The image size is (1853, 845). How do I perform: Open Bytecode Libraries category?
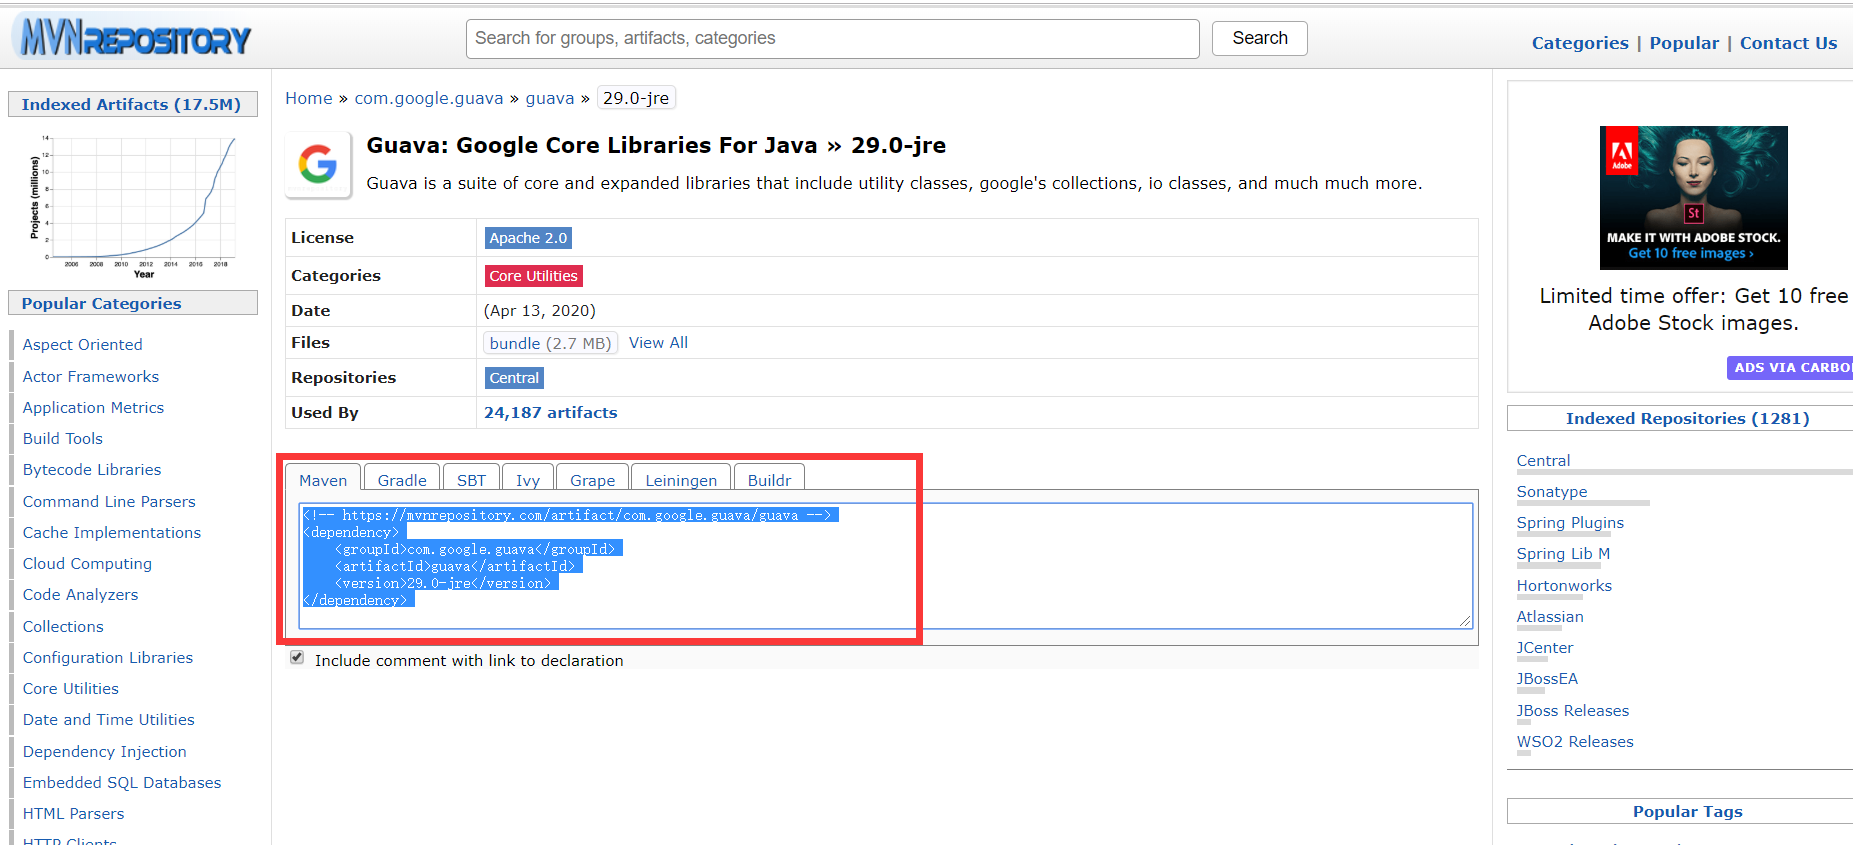[x=92, y=470]
